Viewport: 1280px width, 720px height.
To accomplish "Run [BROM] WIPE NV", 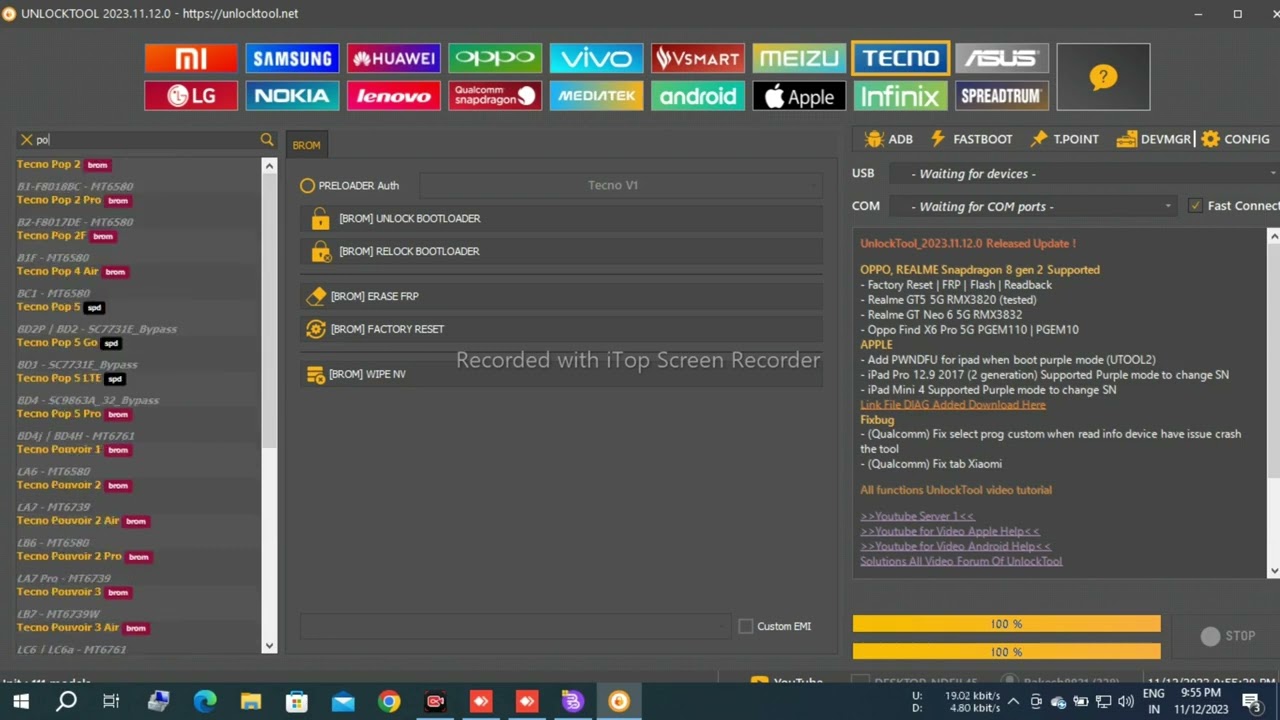I will click(561, 374).
